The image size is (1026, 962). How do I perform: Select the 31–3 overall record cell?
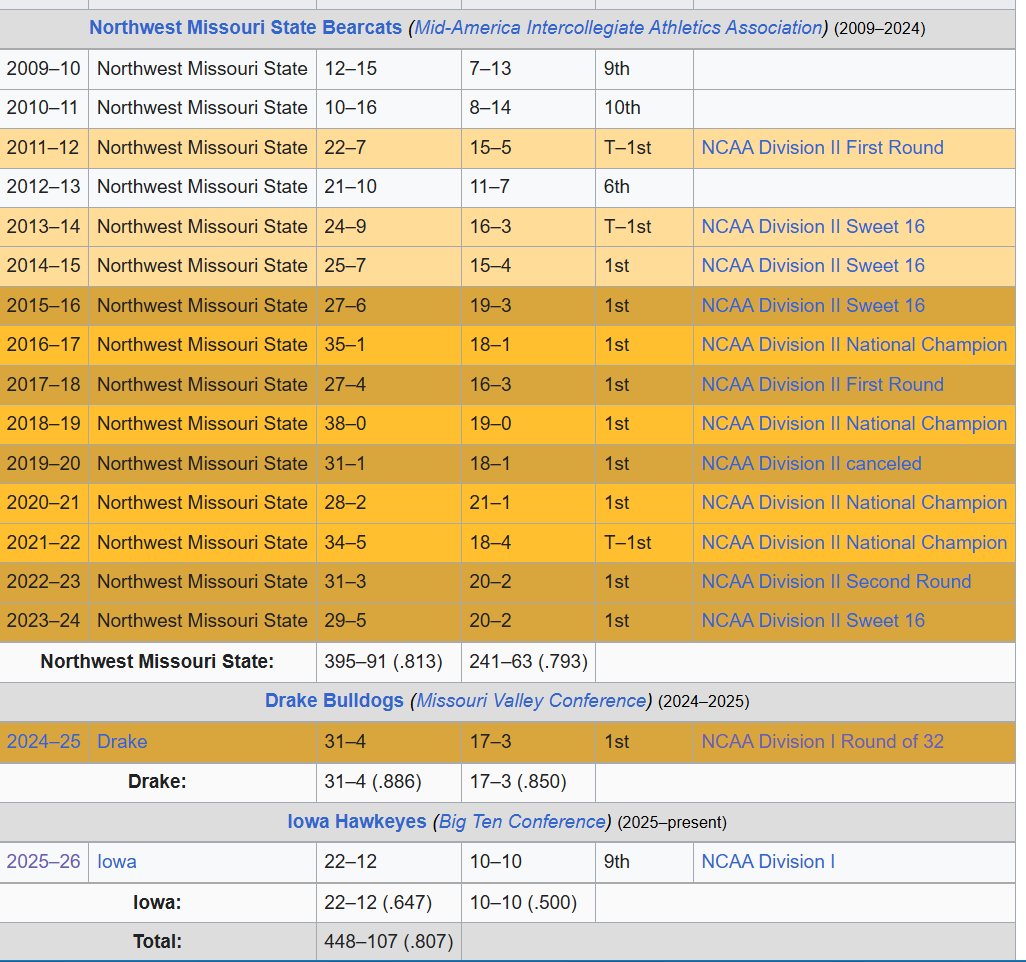tap(389, 582)
